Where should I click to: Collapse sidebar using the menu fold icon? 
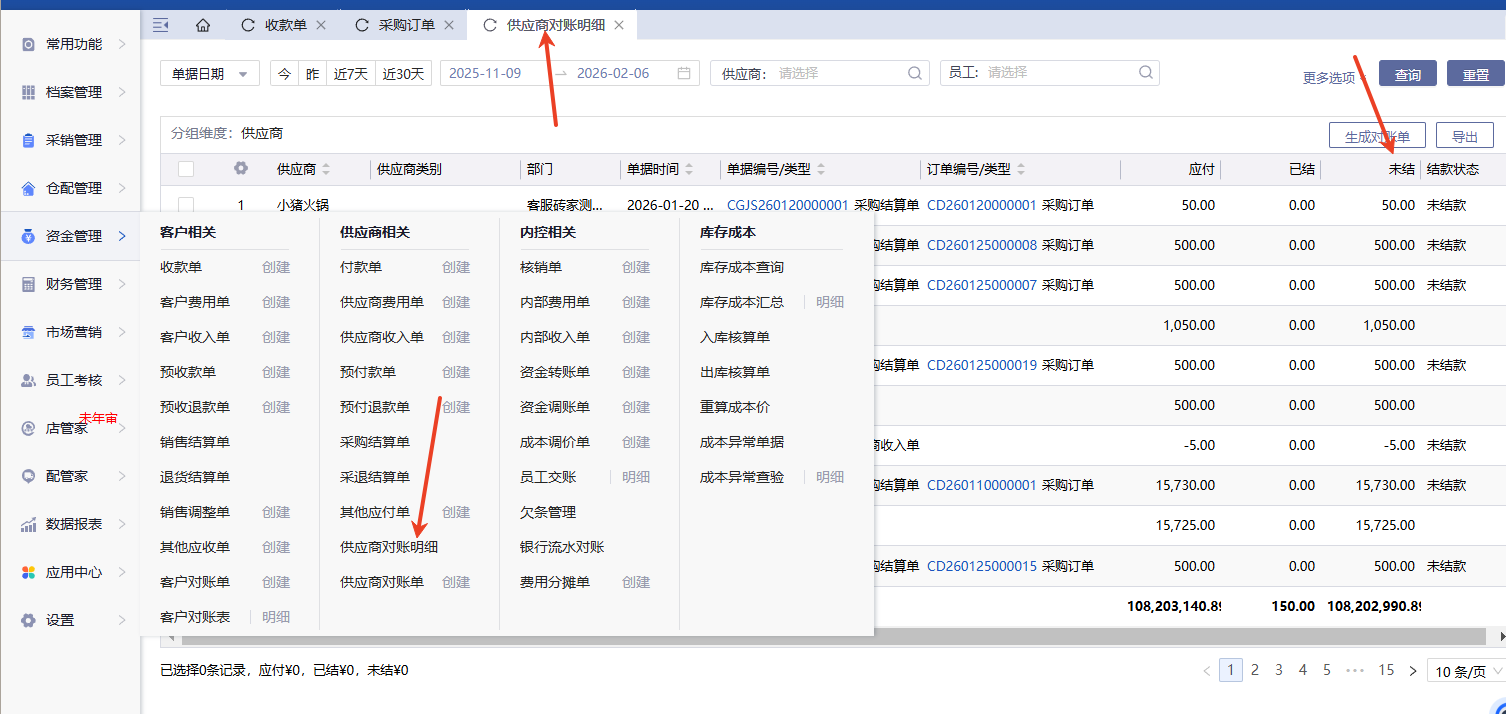click(x=160, y=25)
